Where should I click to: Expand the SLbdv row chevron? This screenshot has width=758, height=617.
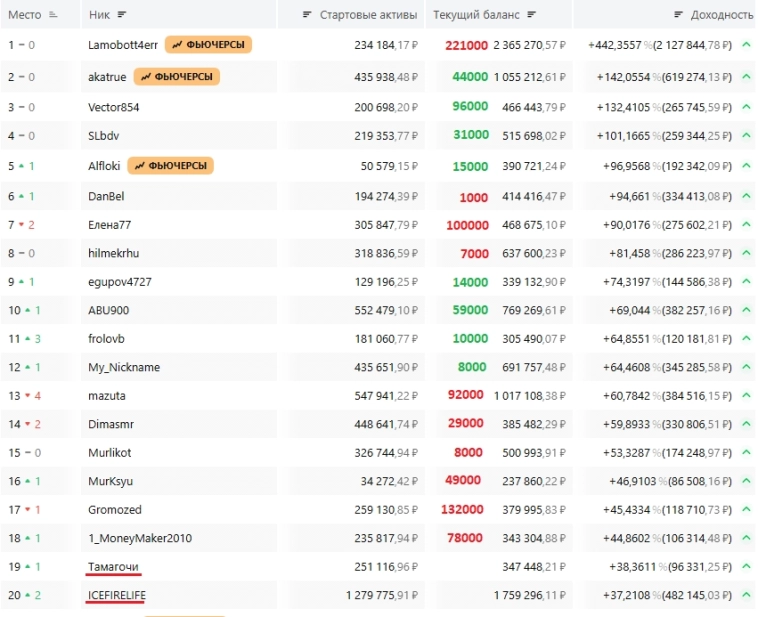pyautogui.click(x=746, y=136)
